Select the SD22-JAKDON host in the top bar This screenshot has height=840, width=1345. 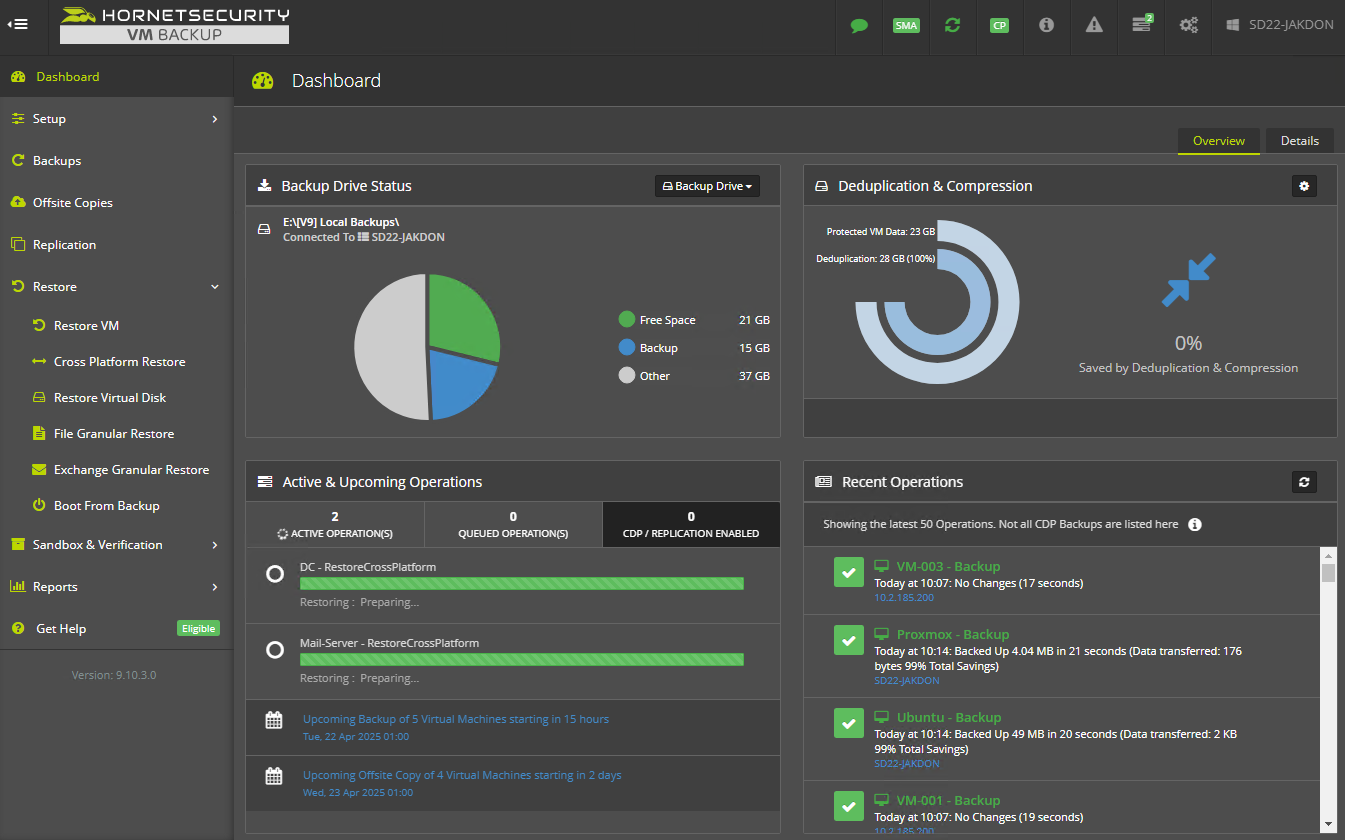pos(1279,25)
